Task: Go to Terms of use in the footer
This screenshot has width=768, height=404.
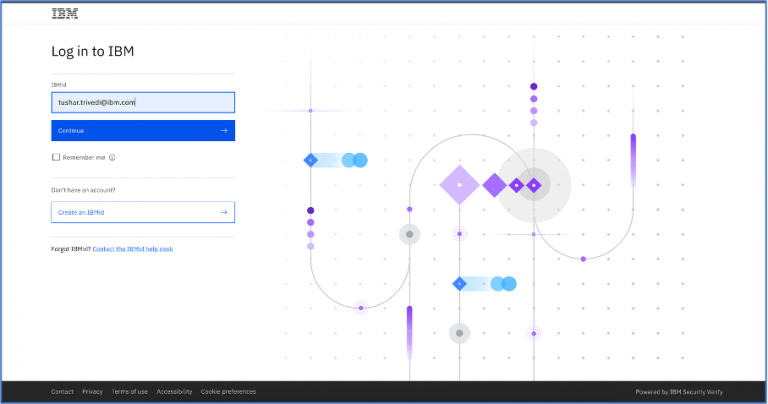Action: (130, 391)
